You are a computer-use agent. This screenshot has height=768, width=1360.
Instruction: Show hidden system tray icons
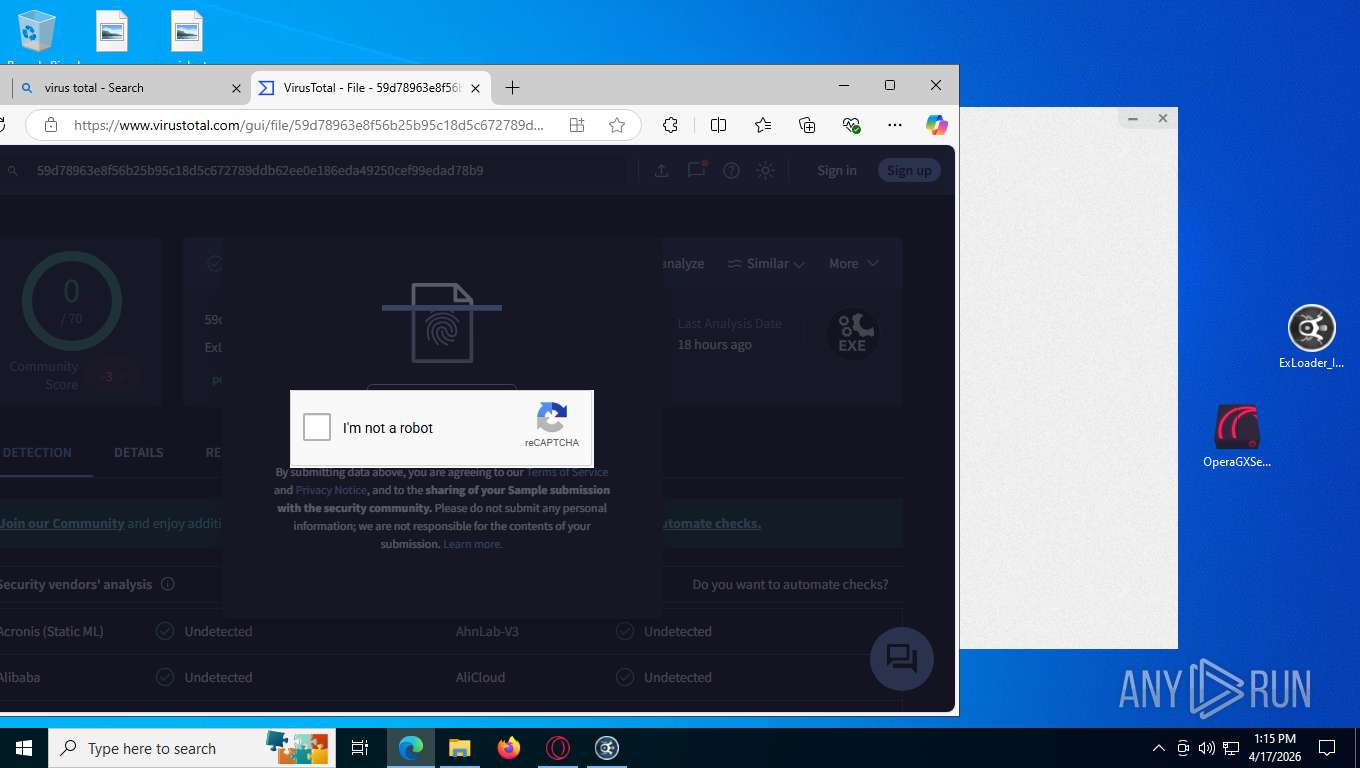pyautogui.click(x=1159, y=748)
